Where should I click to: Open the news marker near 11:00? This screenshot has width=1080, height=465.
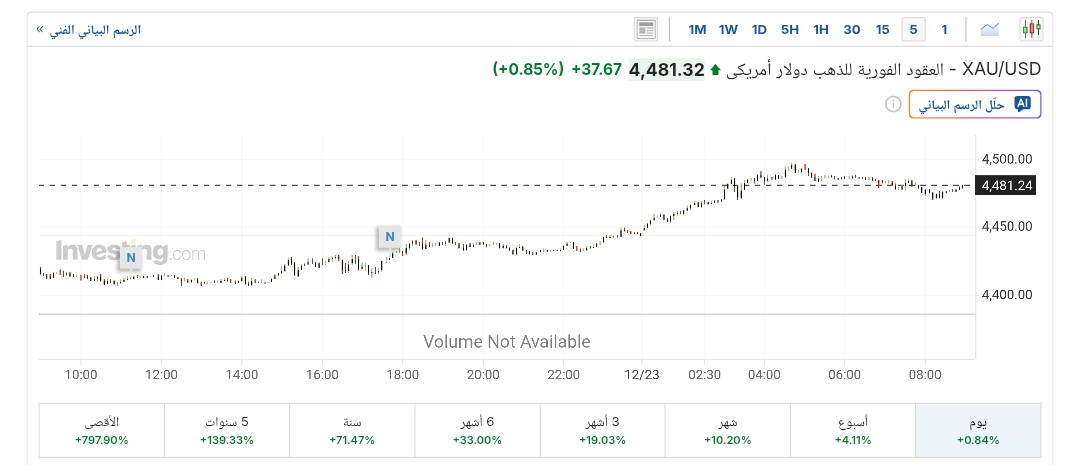(130, 257)
